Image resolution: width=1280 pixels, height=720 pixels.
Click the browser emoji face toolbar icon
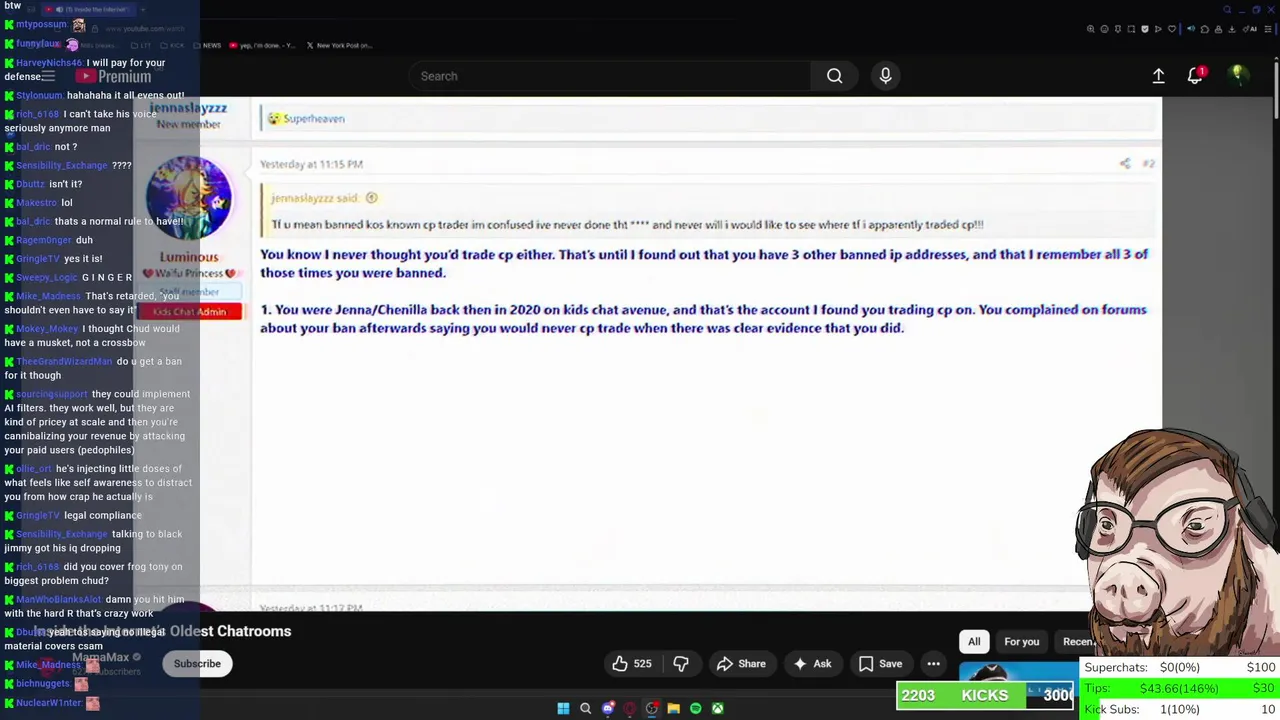coord(1104,29)
